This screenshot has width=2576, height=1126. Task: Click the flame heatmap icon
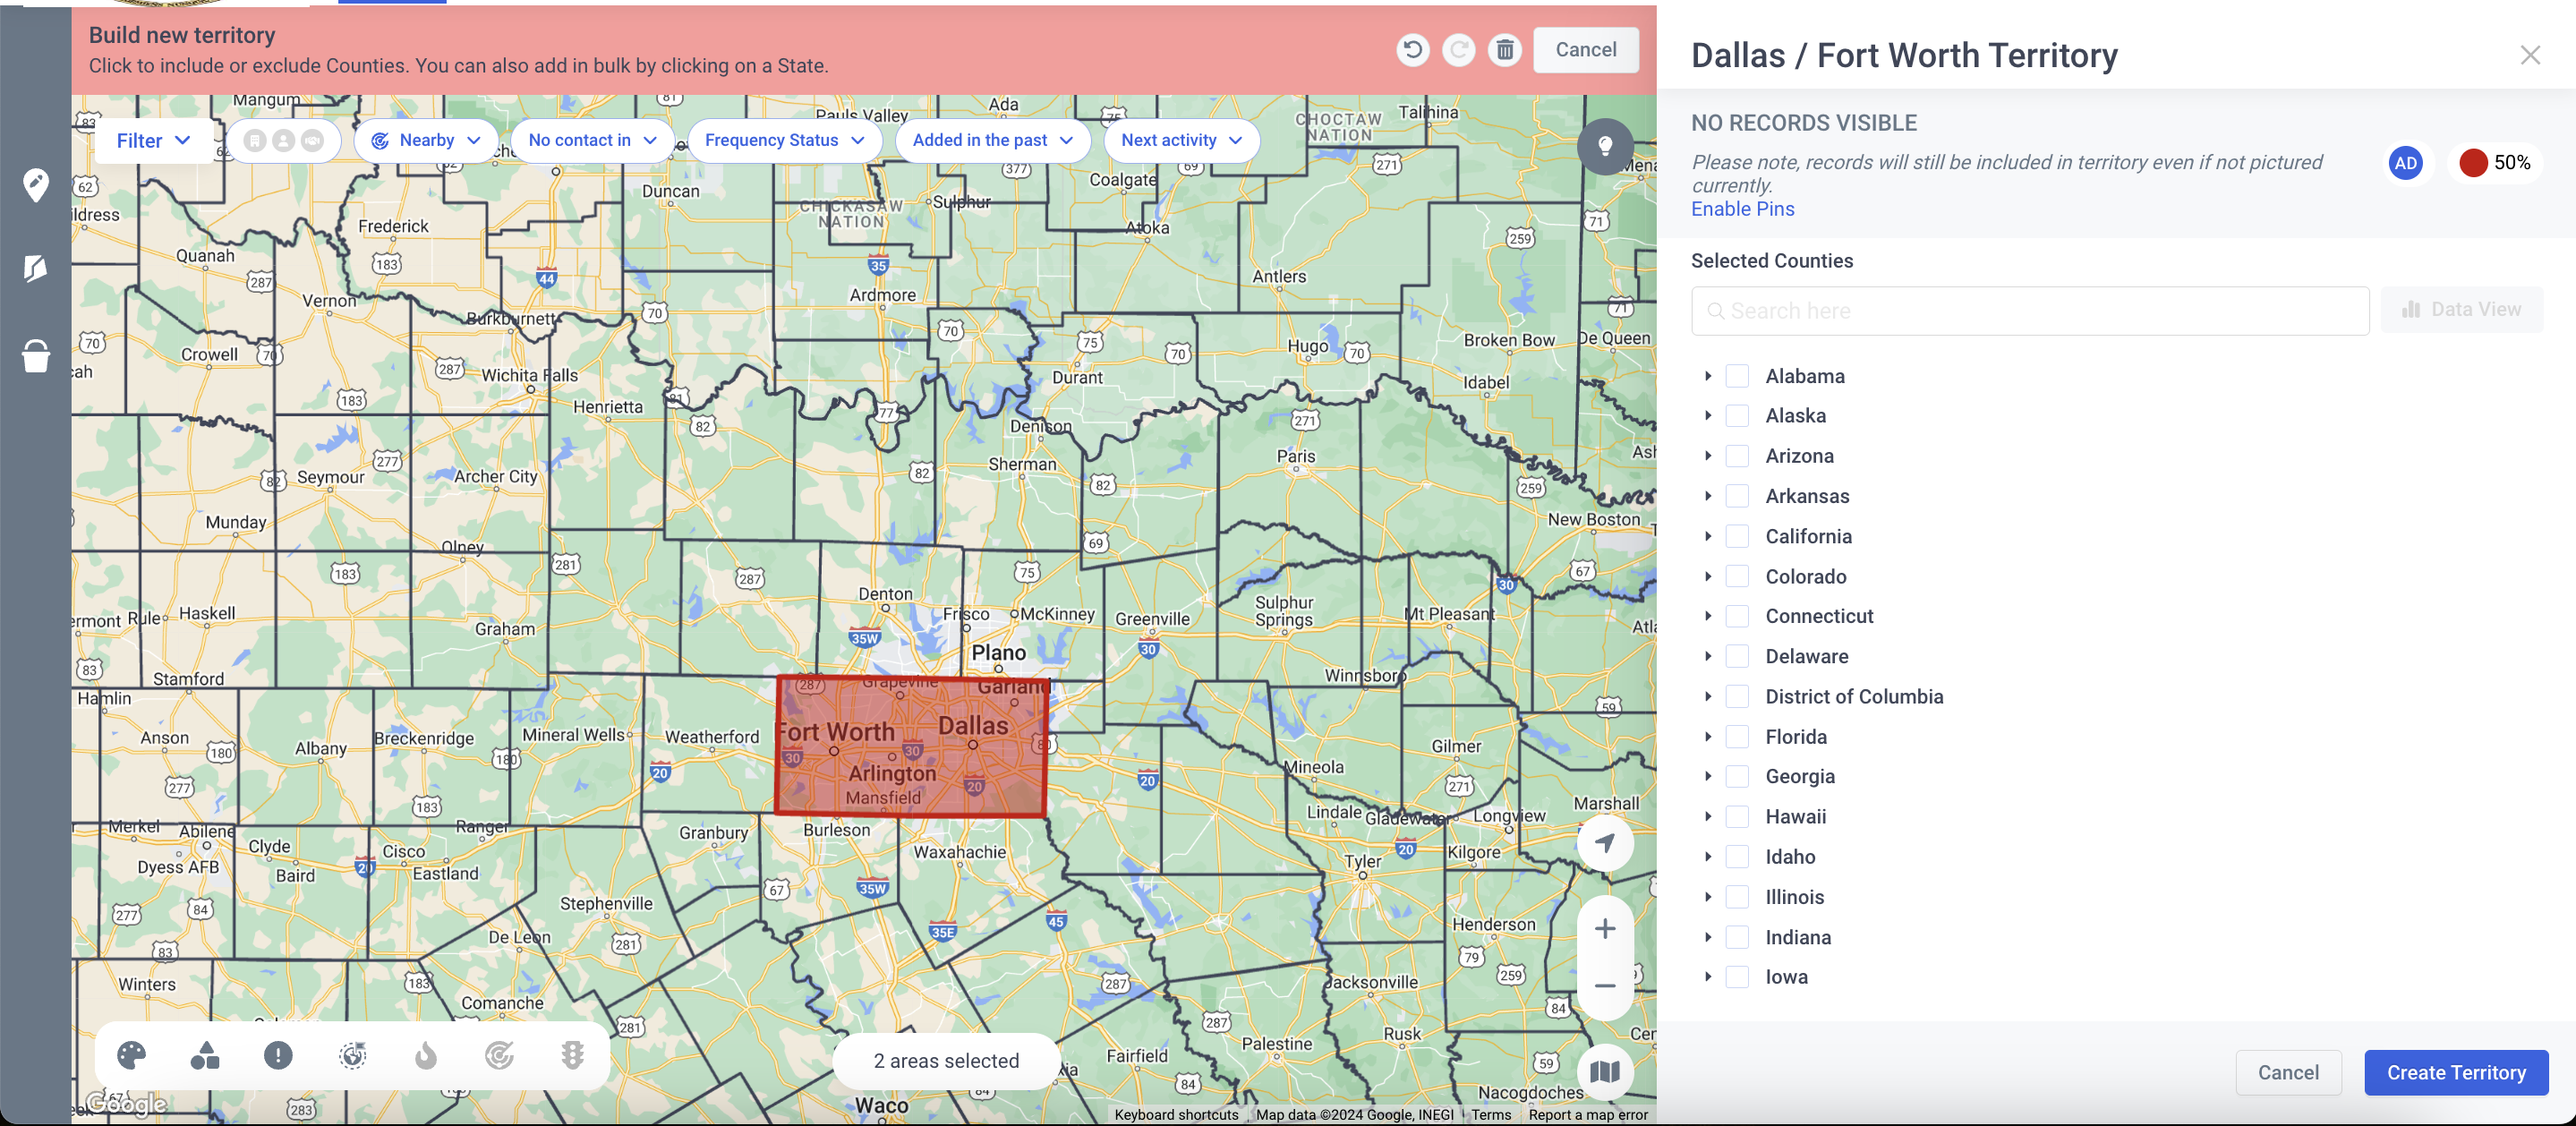click(x=426, y=1056)
